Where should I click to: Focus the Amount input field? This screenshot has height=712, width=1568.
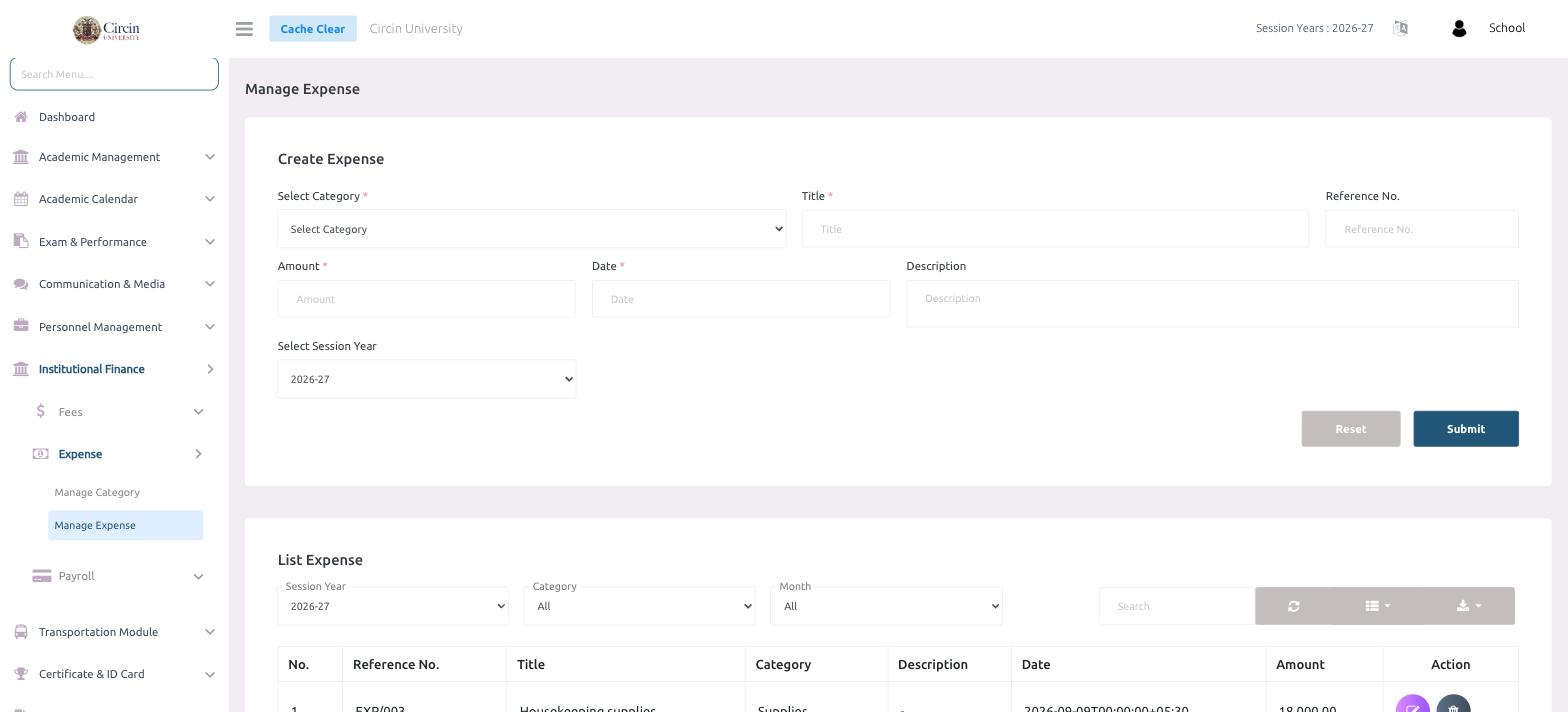pos(427,299)
